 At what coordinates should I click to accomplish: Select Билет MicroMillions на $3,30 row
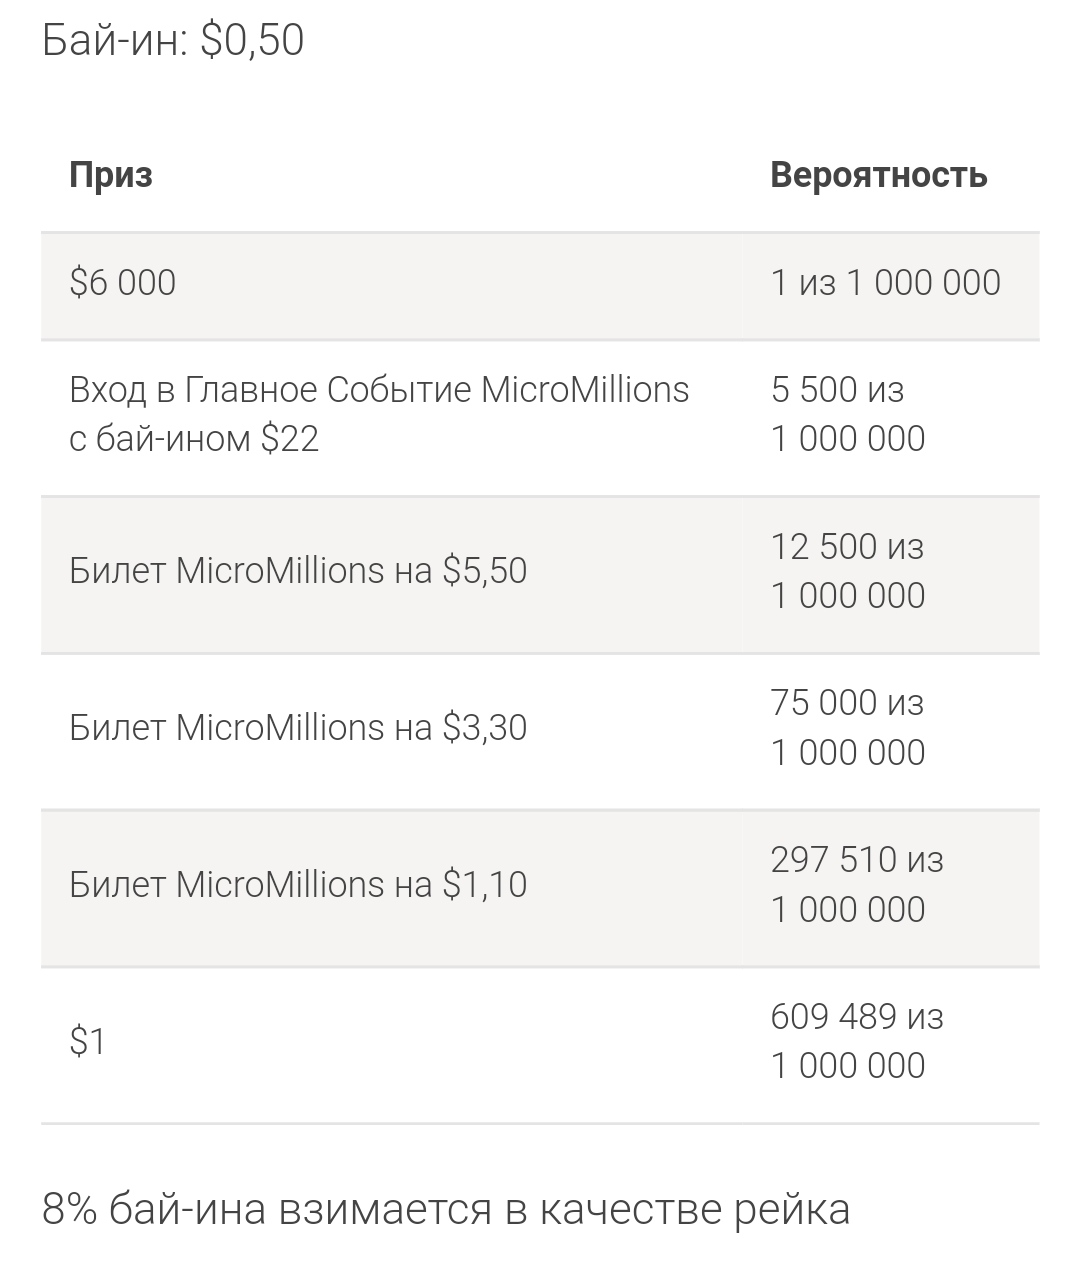pyautogui.click(x=540, y=728)
